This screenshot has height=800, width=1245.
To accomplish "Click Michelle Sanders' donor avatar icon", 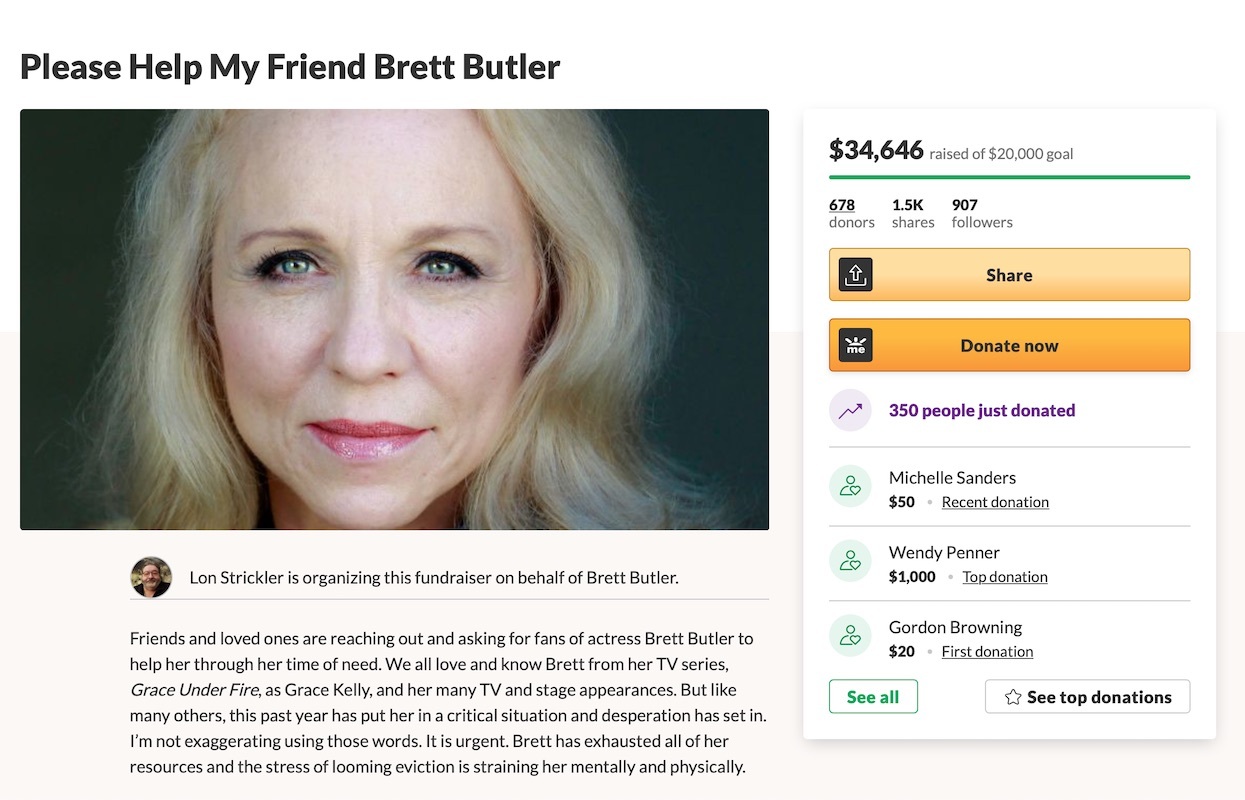I will pyautogui.click(x=849, y=486).
